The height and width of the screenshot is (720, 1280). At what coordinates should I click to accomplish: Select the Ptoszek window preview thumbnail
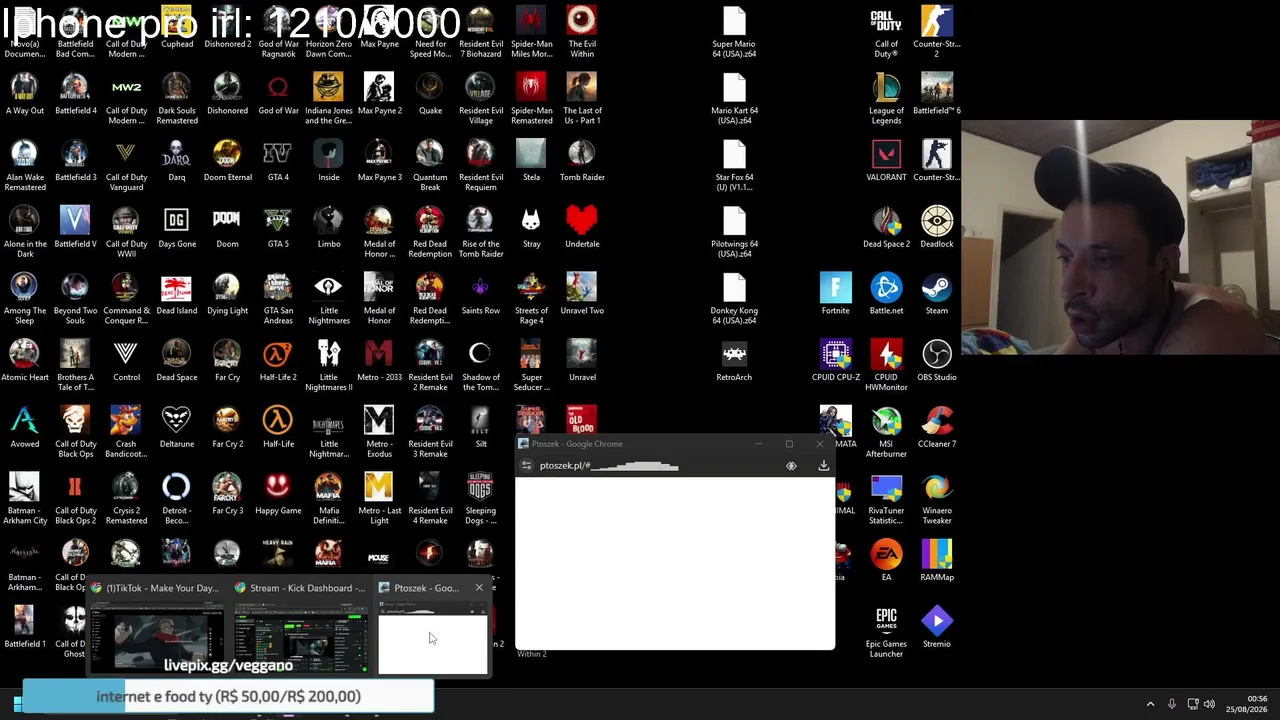pos(432,642)
